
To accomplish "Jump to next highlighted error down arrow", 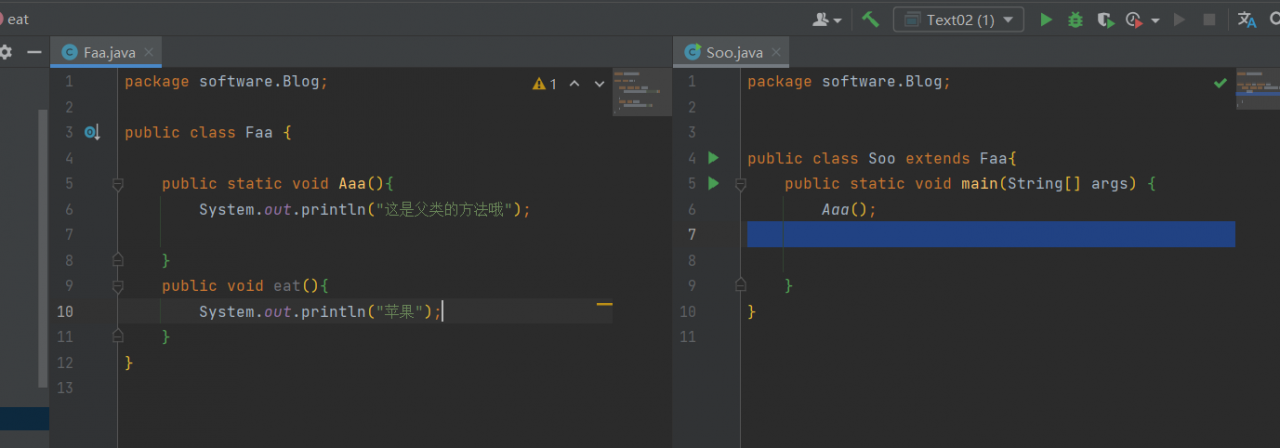I will [x=600, y=84].
